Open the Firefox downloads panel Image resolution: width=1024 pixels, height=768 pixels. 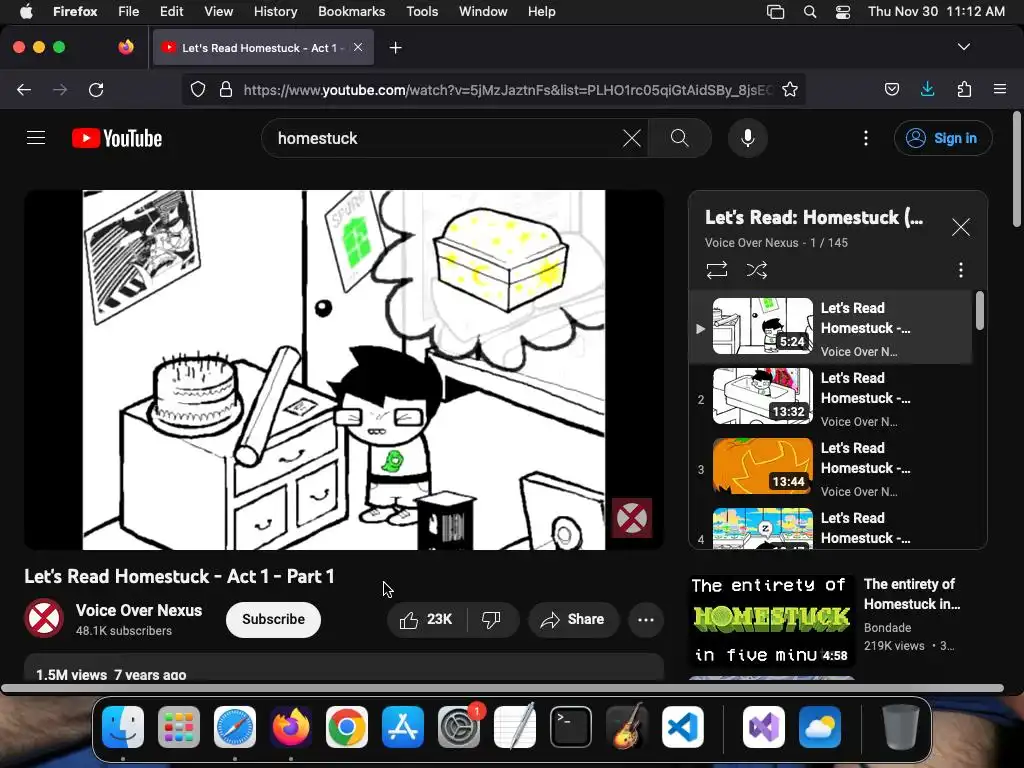[927, 89]
